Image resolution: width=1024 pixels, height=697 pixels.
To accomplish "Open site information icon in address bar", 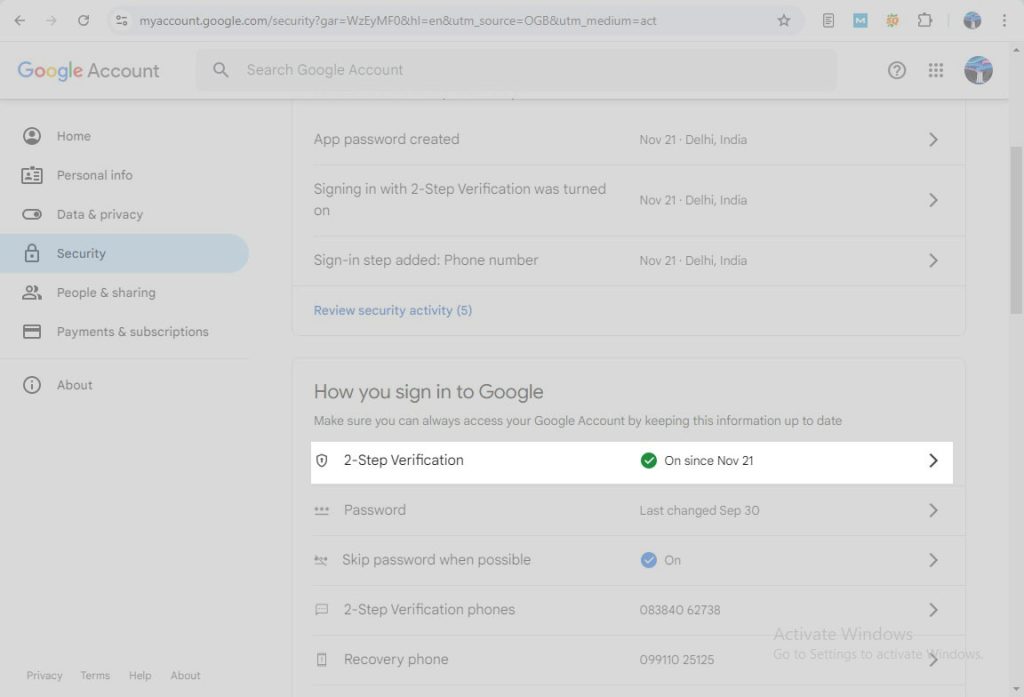I will pyautogui.click(x=121, y=20).
